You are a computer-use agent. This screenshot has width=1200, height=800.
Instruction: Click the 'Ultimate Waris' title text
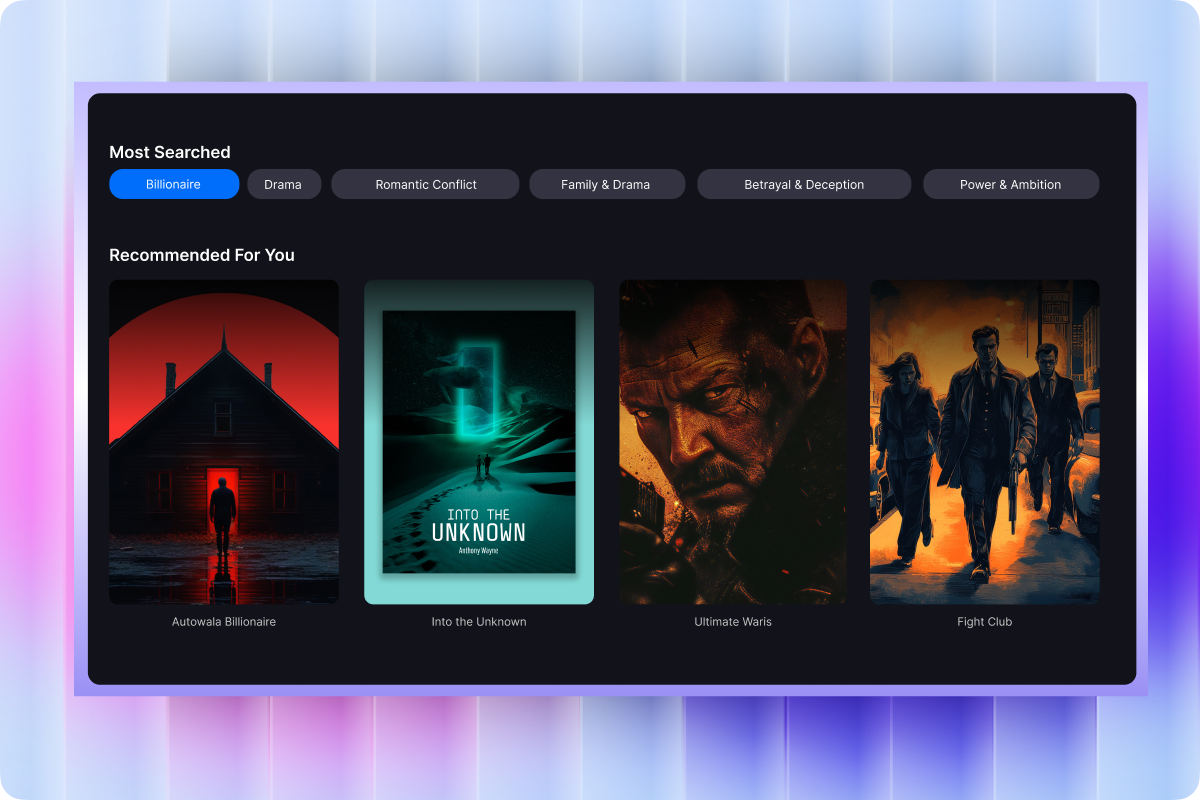(733, 622)
